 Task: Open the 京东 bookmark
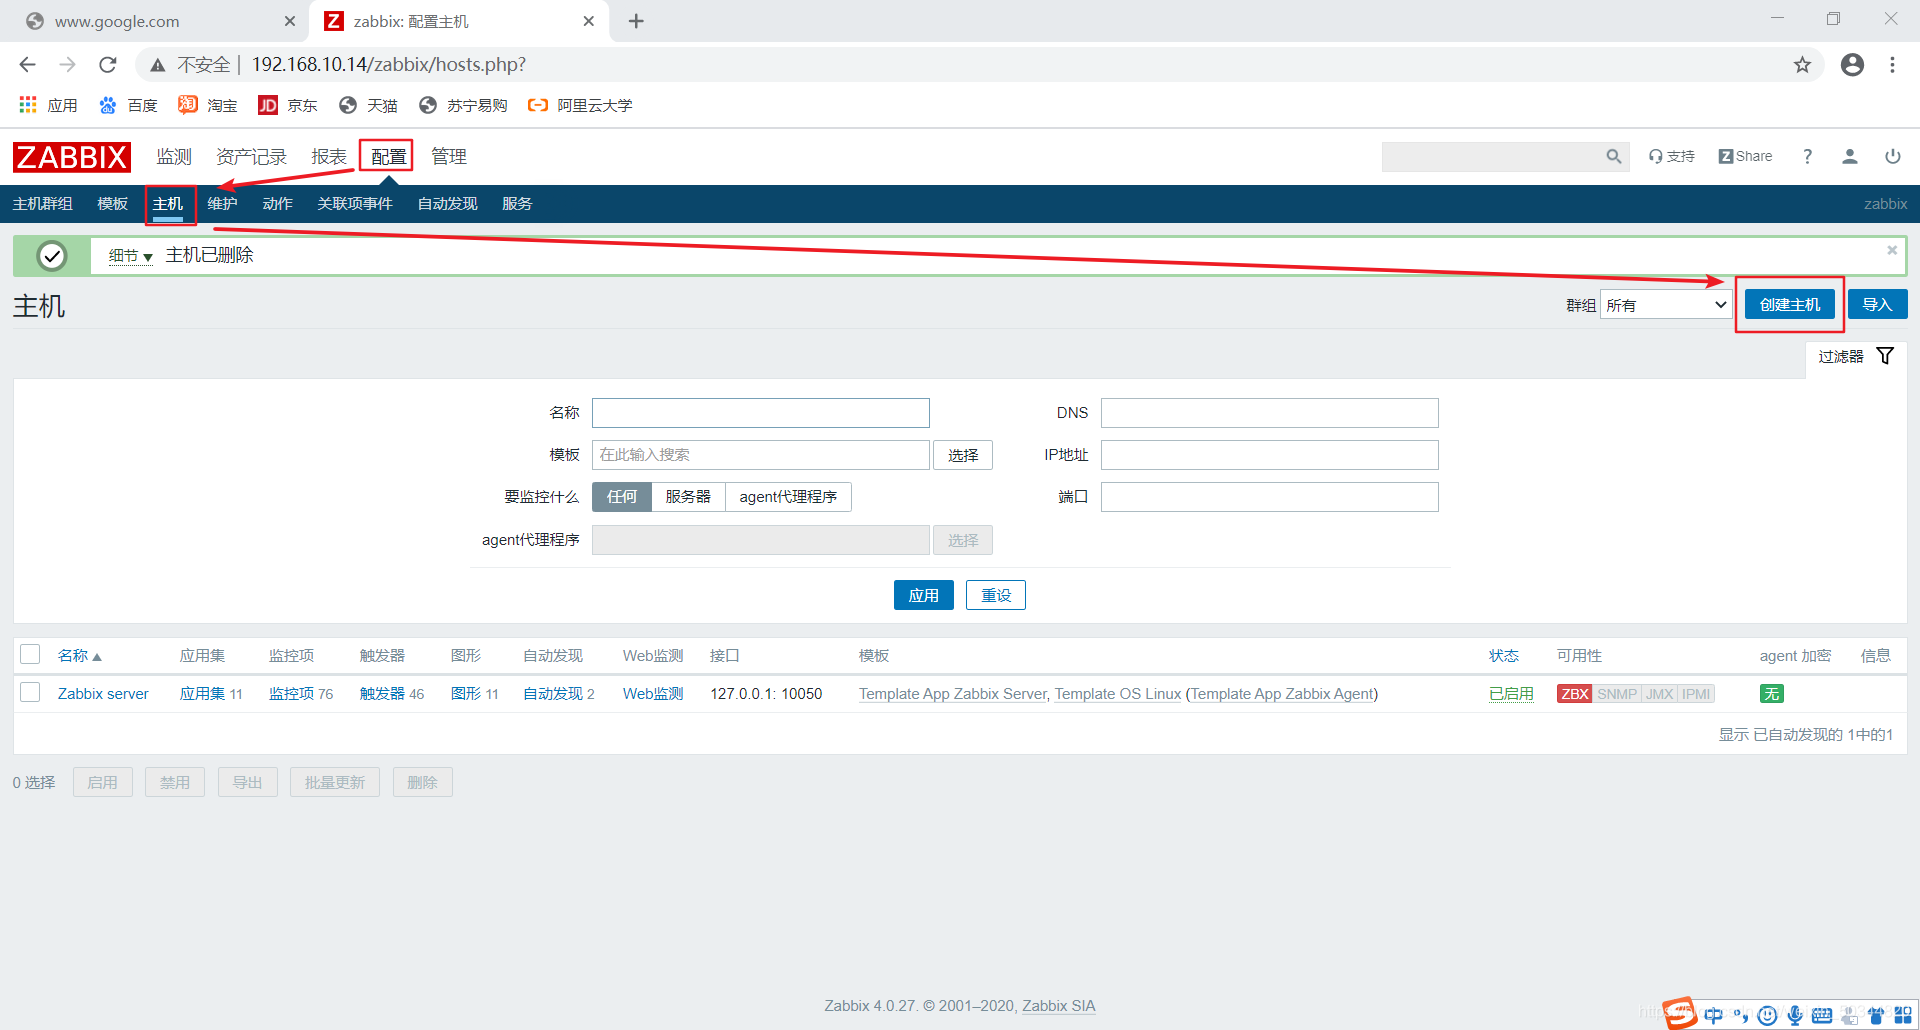pos(288,105)
